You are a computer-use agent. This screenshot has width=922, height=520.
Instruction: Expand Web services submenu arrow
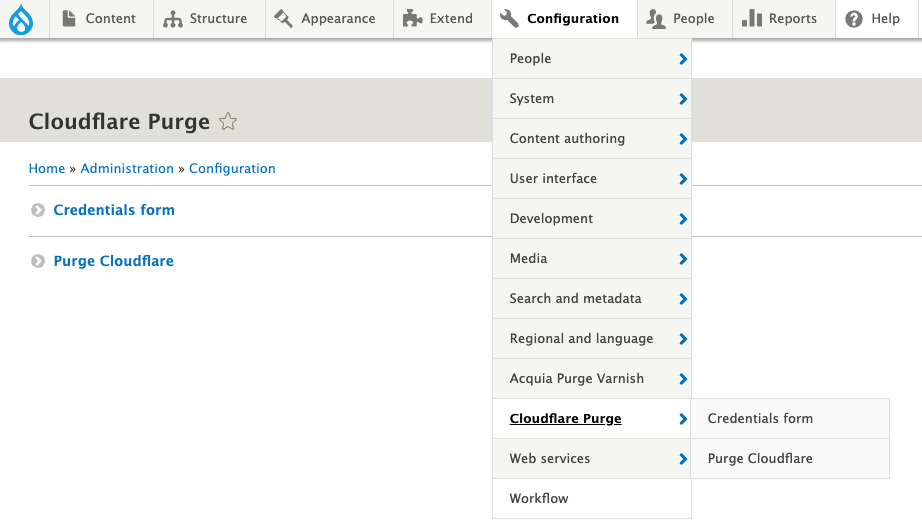[683, 459]
